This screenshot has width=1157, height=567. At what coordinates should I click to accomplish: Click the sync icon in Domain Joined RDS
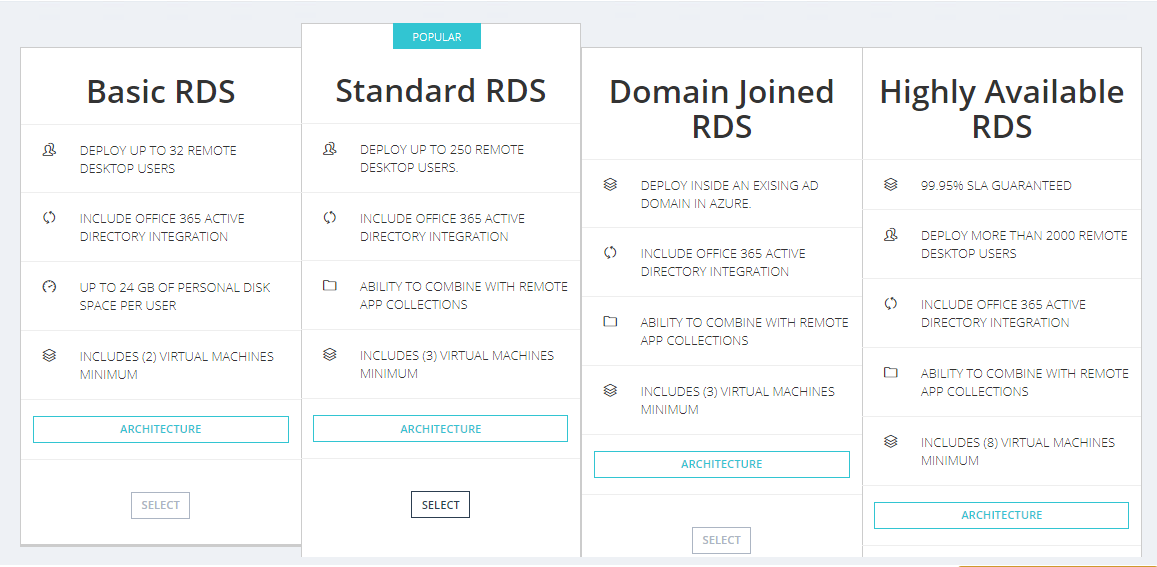610,253
